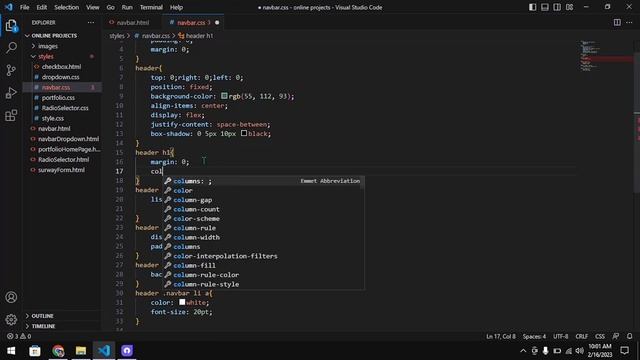
Task: Open the Edit menu
Action: click(42, 7)
